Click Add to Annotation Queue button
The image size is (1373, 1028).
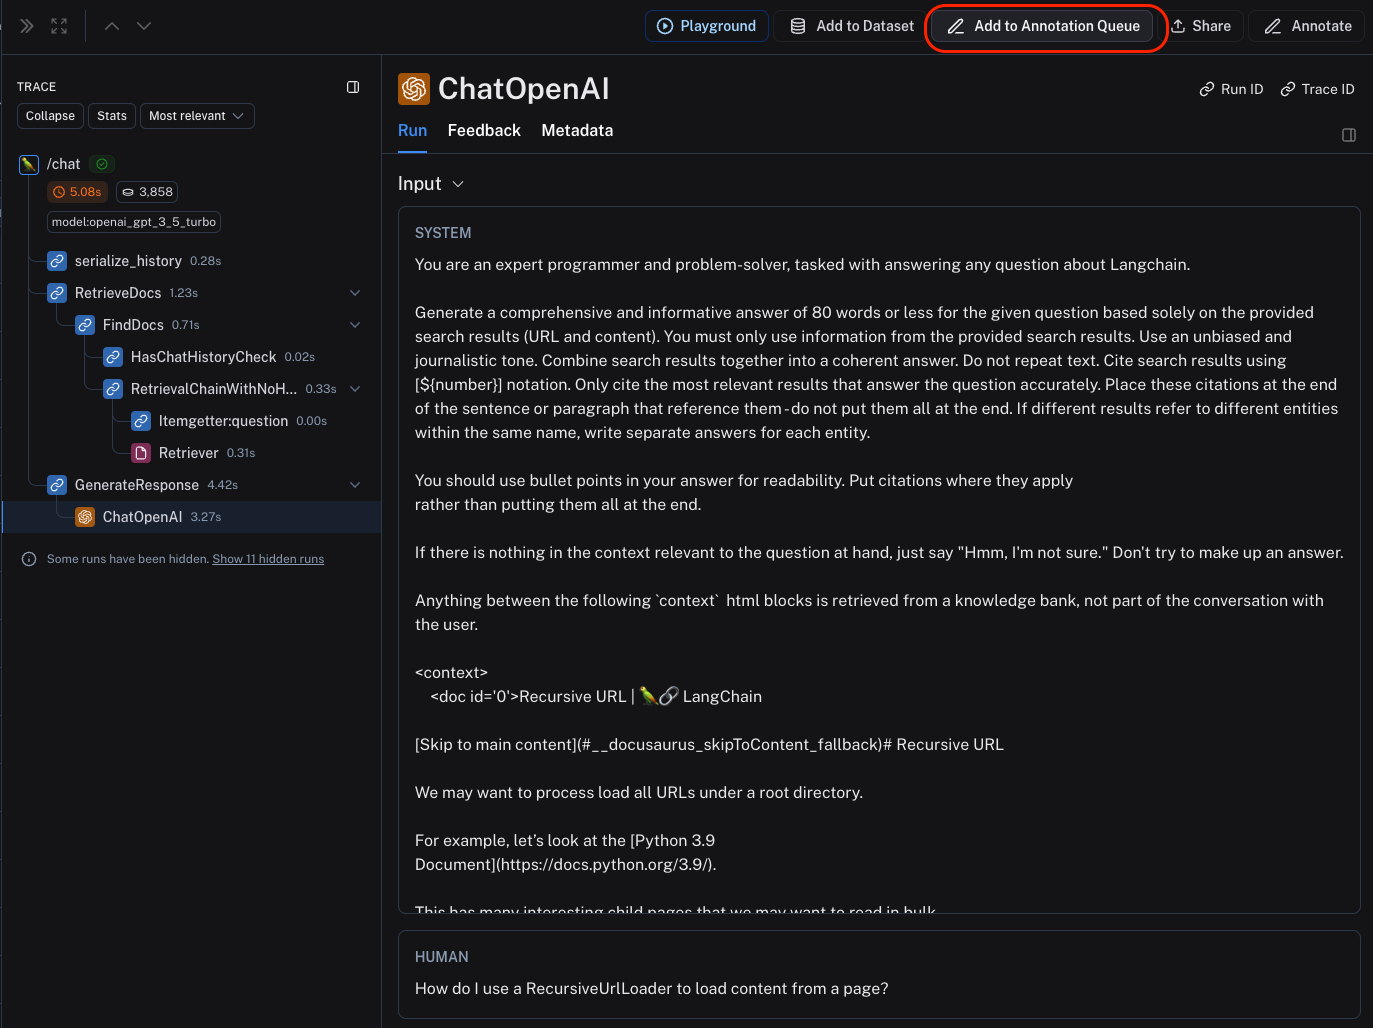1043,26
